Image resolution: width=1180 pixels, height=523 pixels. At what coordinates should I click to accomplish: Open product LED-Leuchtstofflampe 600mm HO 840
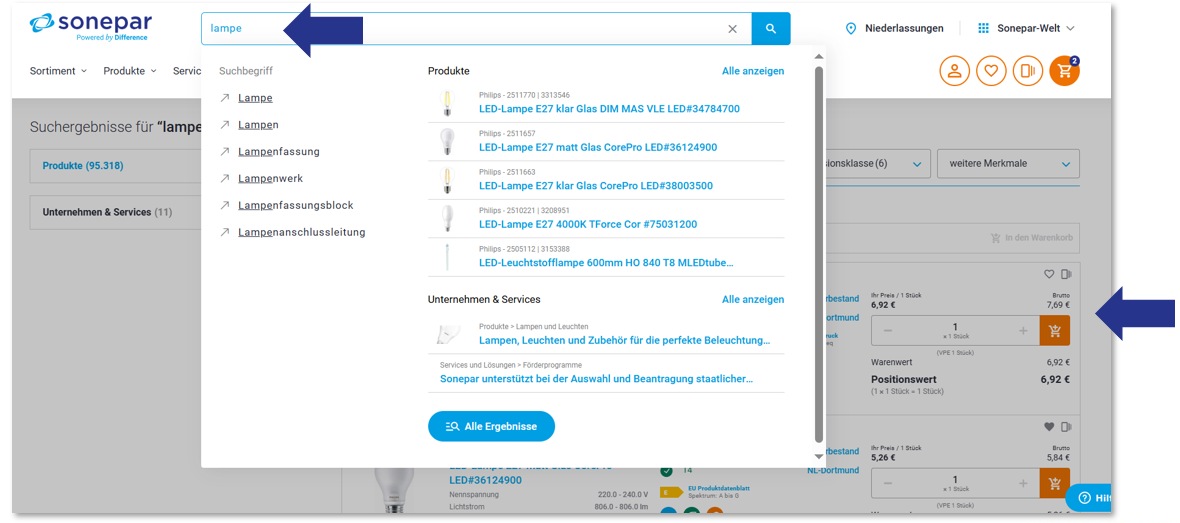coord(606,263)
